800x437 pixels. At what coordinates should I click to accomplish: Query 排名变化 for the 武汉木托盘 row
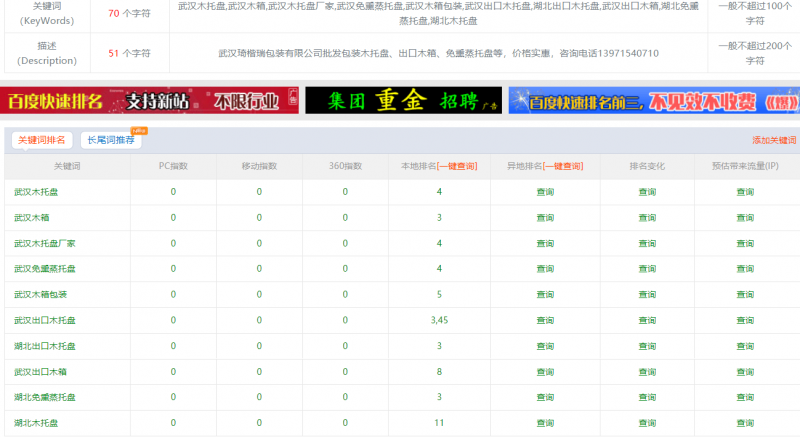click(x=647, y=191)
